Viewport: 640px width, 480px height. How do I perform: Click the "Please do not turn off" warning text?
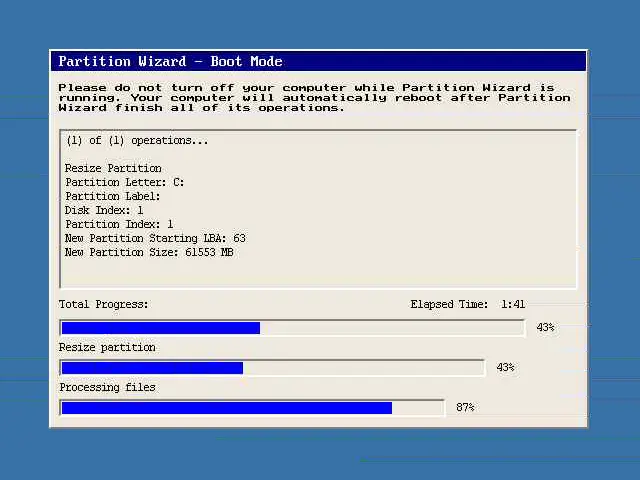click(x=314, y=98)
